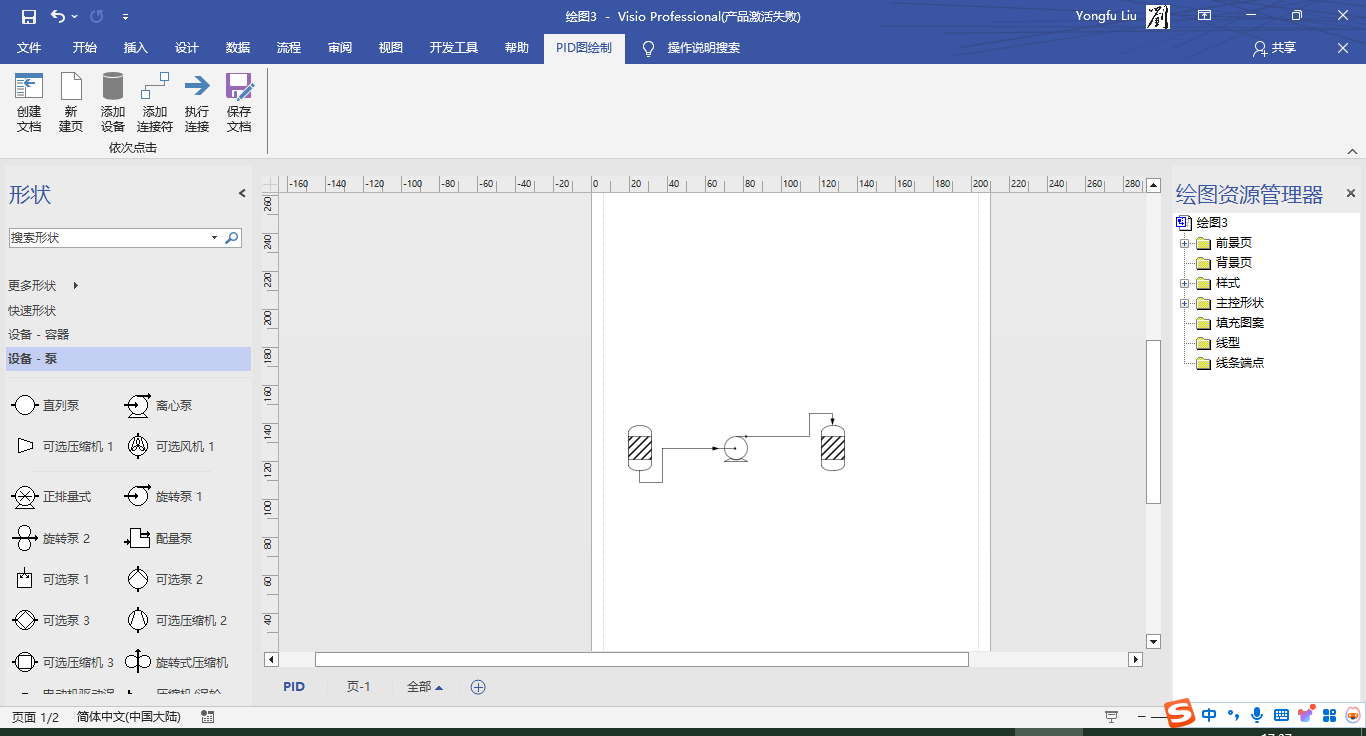1366x736 pixels.
Task: Toggle Sogou 中 Chinese/English input mode
Action: [1209, 715]
